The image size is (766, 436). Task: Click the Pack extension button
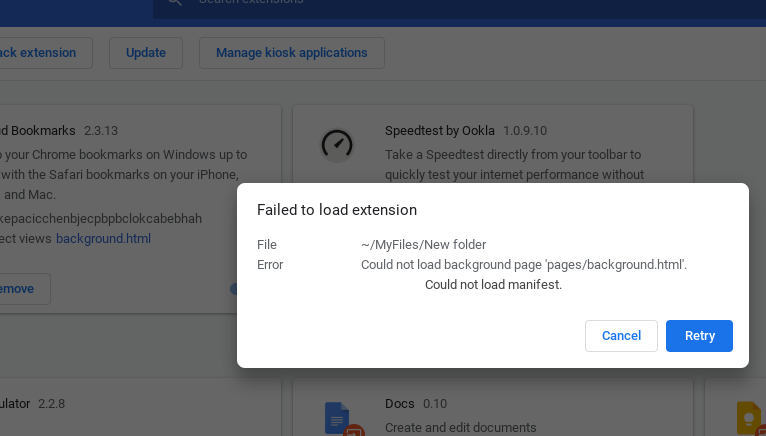click(40, 53)
